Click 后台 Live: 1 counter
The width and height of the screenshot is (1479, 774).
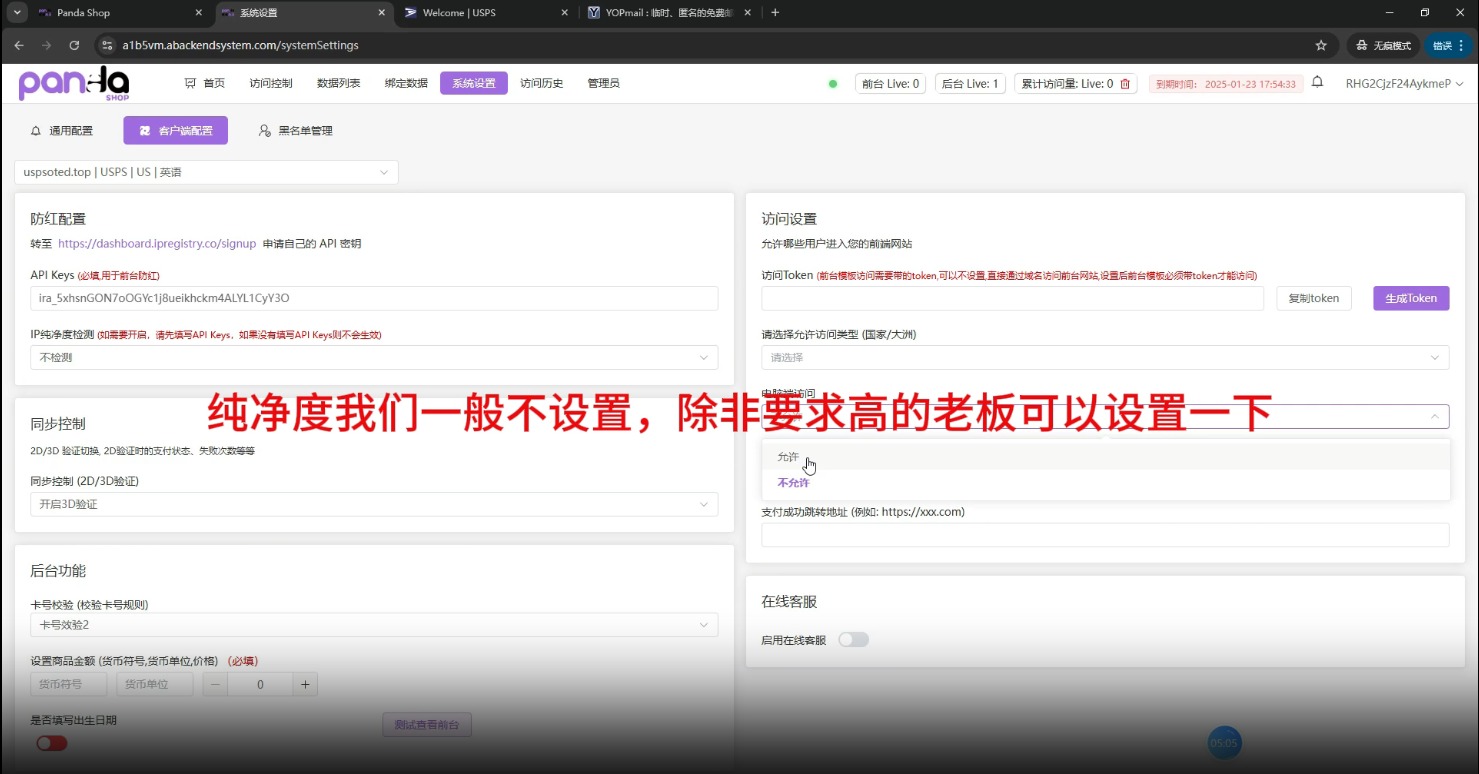click(970, 84)
